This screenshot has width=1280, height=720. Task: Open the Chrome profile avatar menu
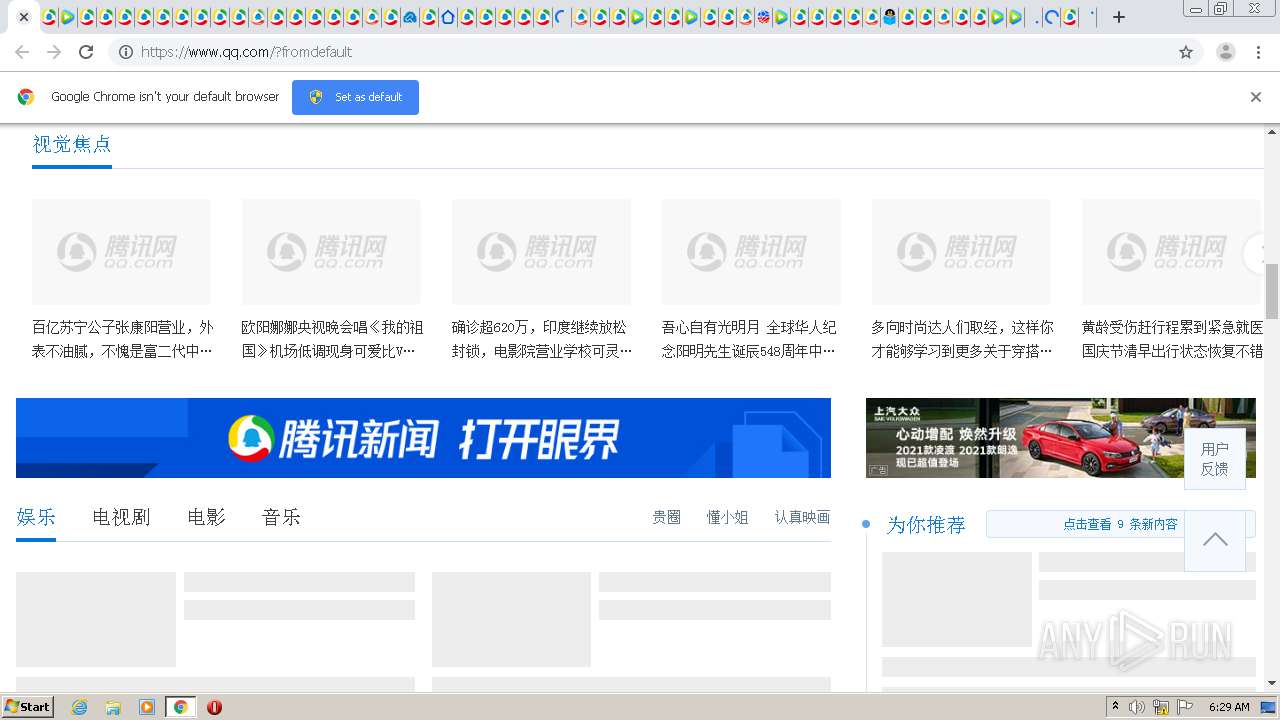point(1225,52)
